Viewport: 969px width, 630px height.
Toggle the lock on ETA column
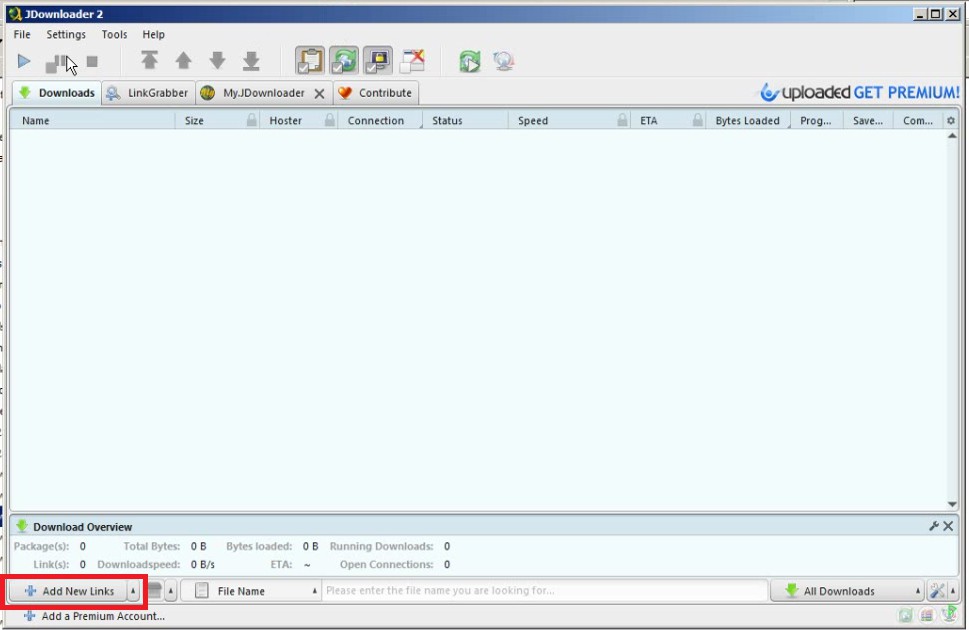click(x=698, y=120)
